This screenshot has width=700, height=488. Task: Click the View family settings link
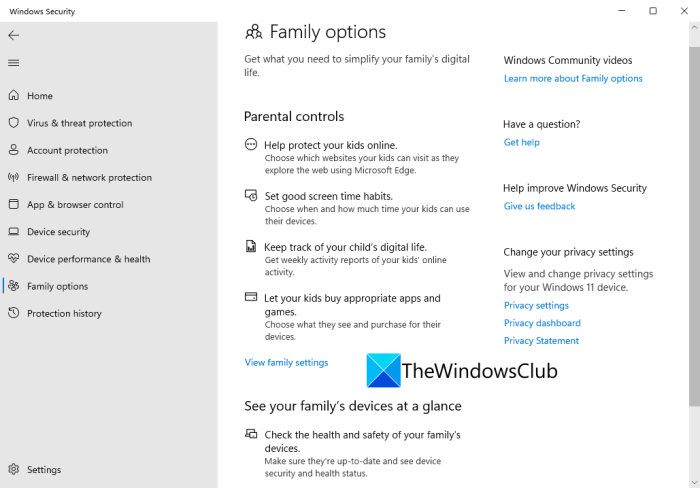click(286, 362)
